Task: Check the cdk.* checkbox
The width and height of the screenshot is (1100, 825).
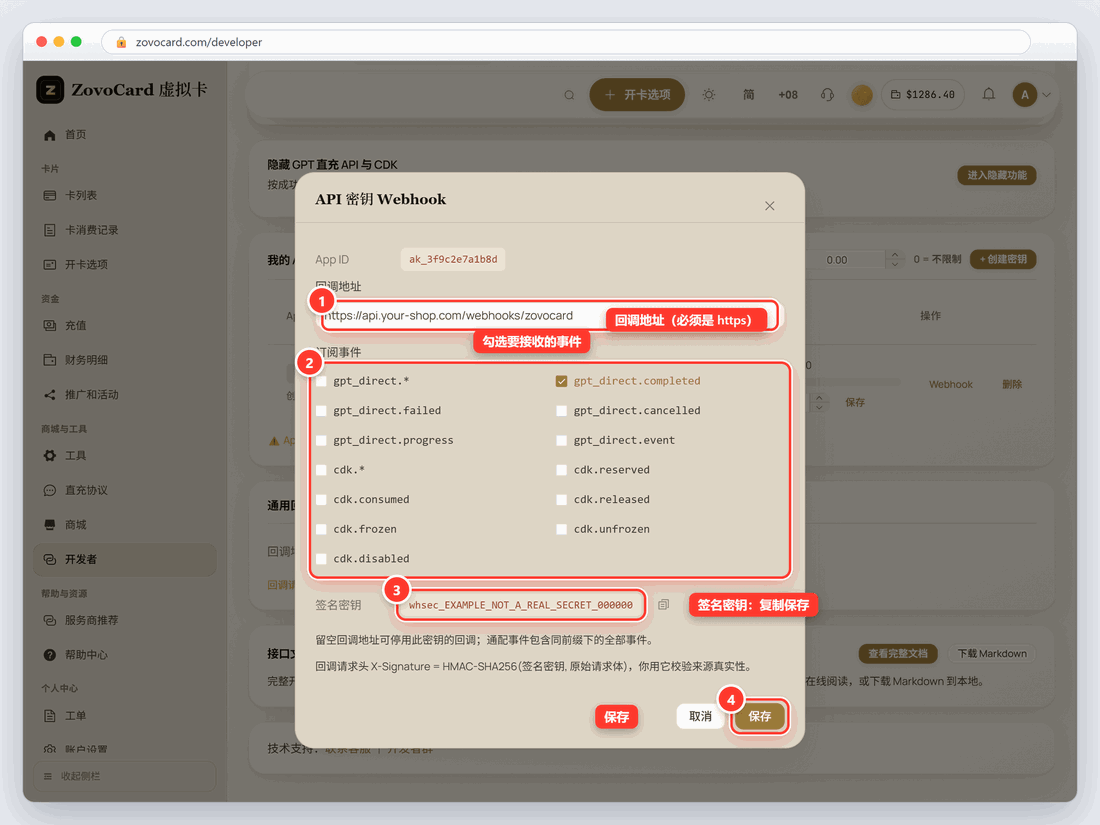Action: click(x=321, y=470)
